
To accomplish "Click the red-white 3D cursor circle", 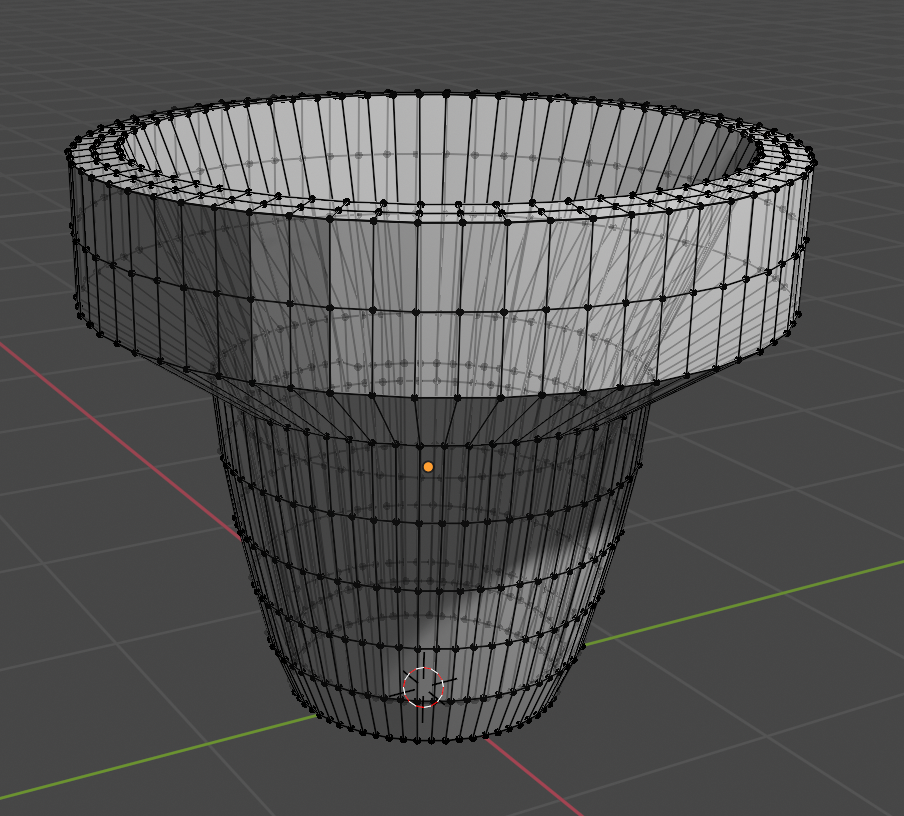I will pyautogui.click(x=424, y=687).
